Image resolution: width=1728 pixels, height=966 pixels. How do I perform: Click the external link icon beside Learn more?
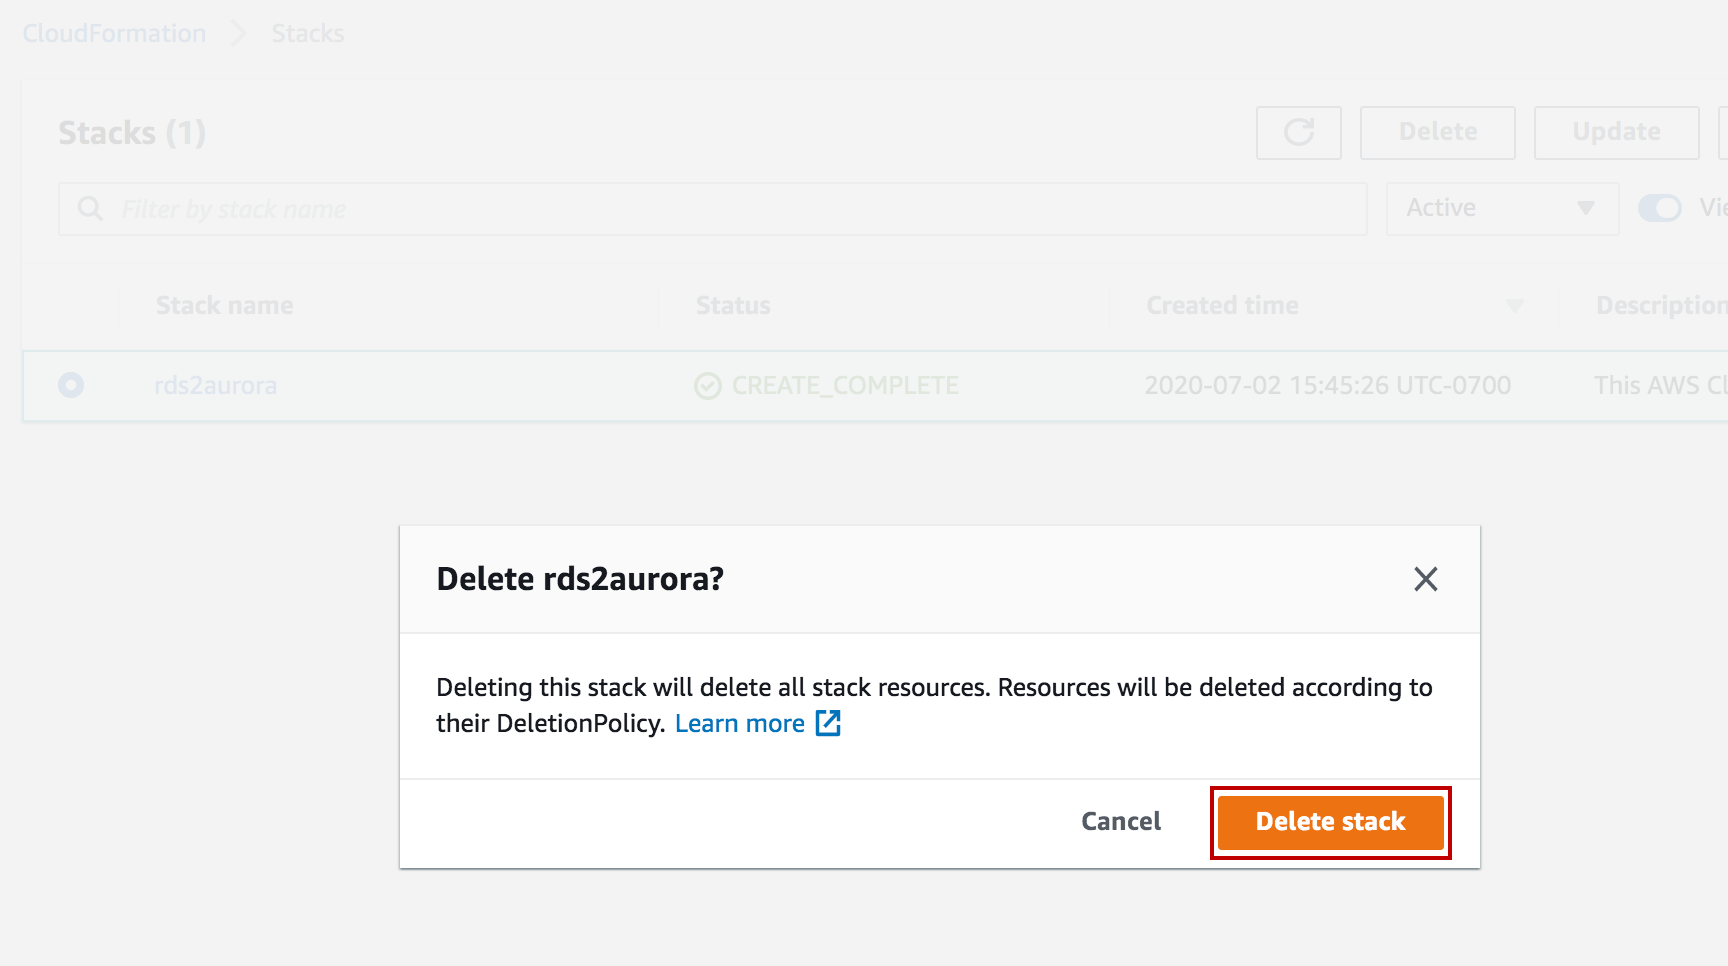point(828,723)
